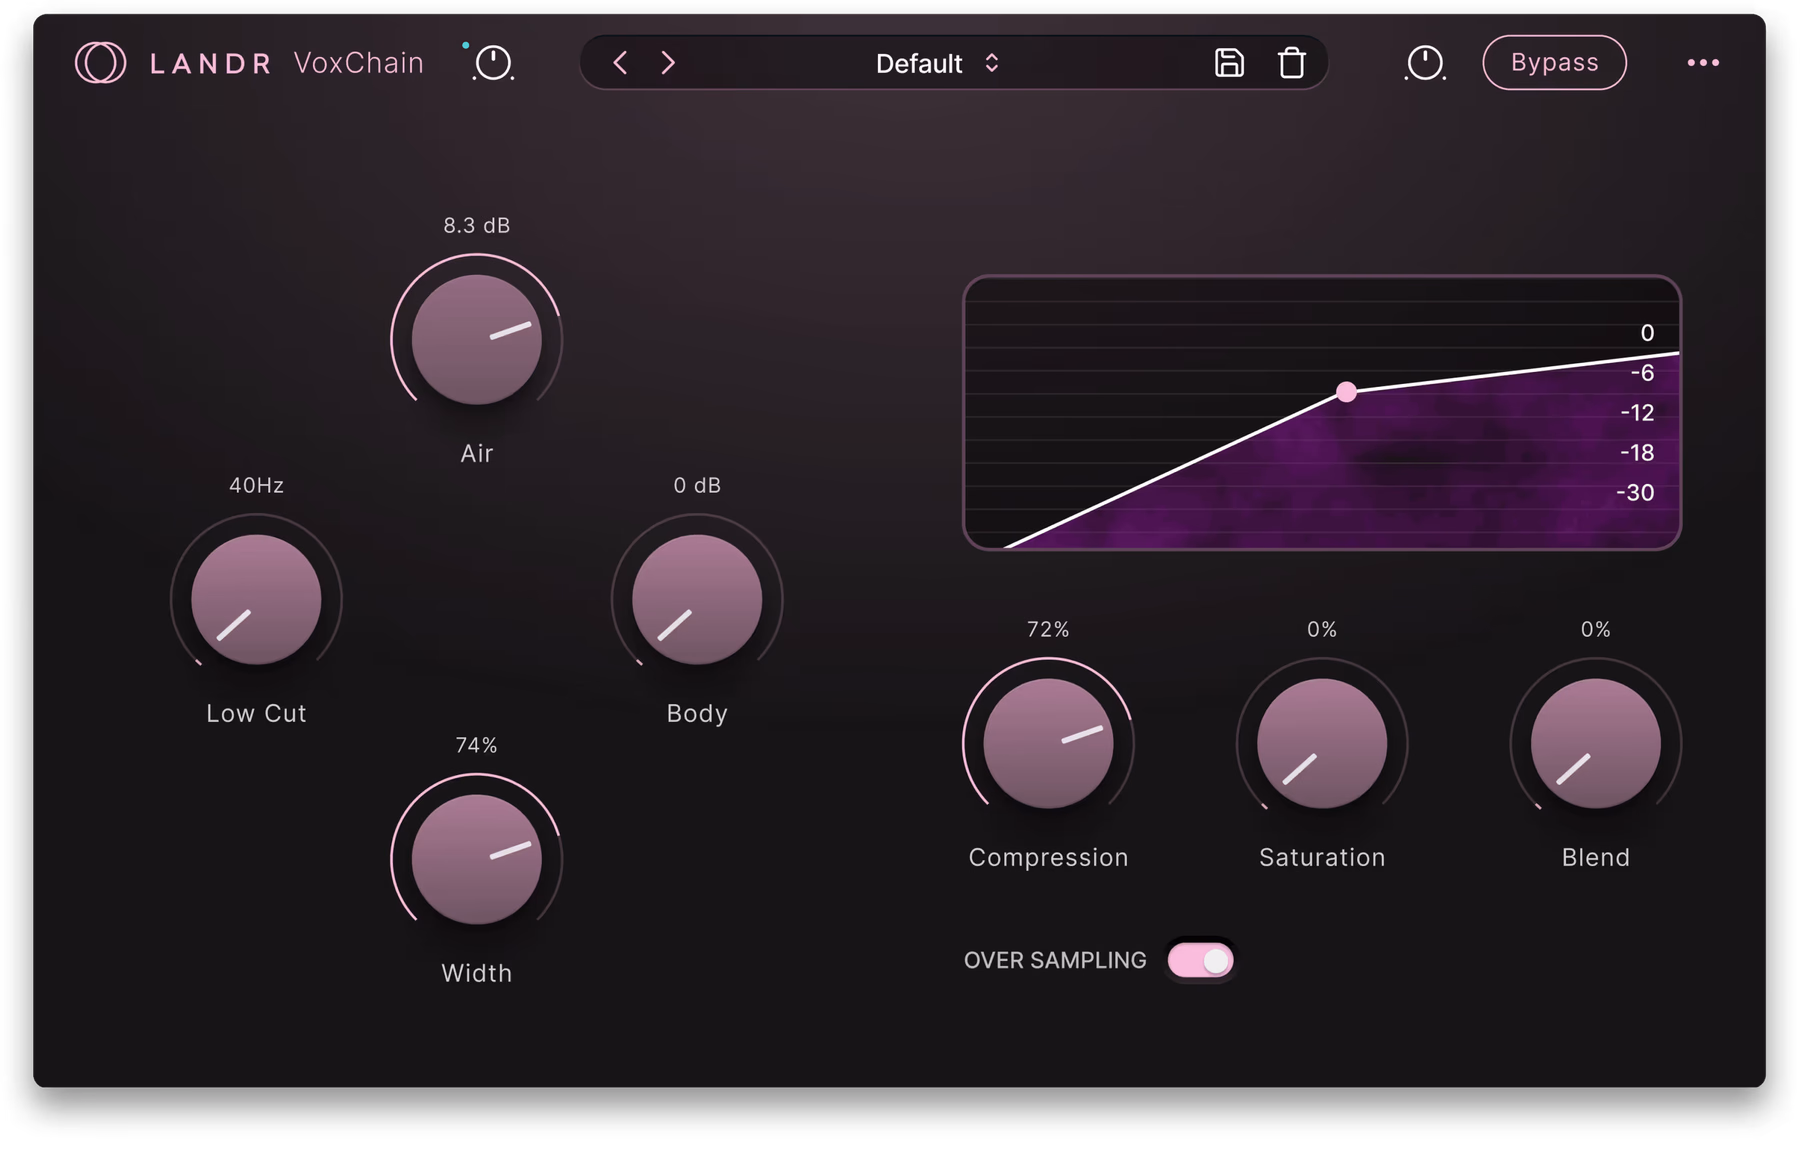This screenshot has height=1151, width=1800.
Task: Toggle the Over Sampling switch
Action: [x=1200, y=961]
